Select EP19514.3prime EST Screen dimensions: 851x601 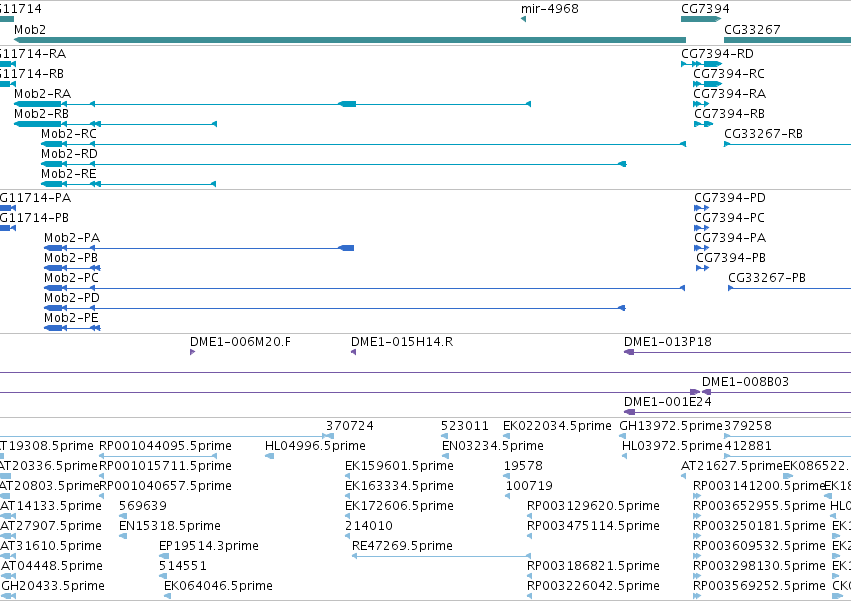164,556
